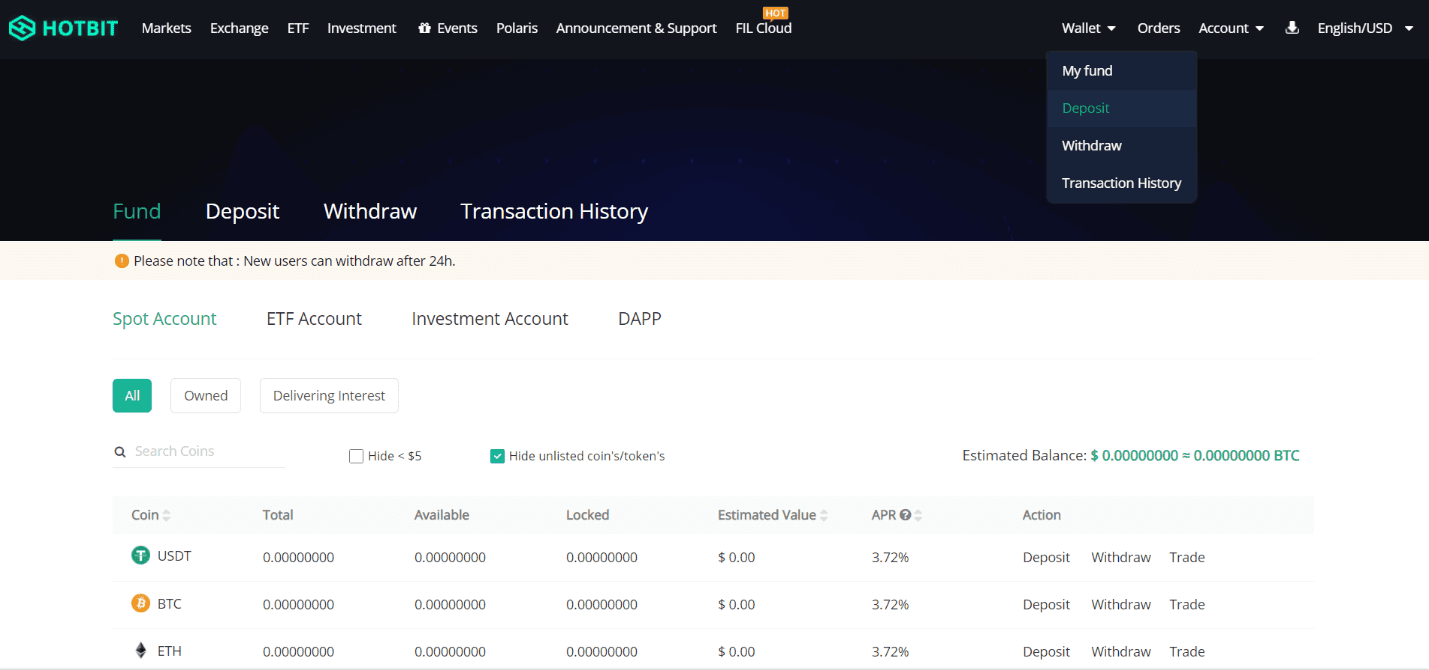Select DAPP tab

tap(640, 319)
